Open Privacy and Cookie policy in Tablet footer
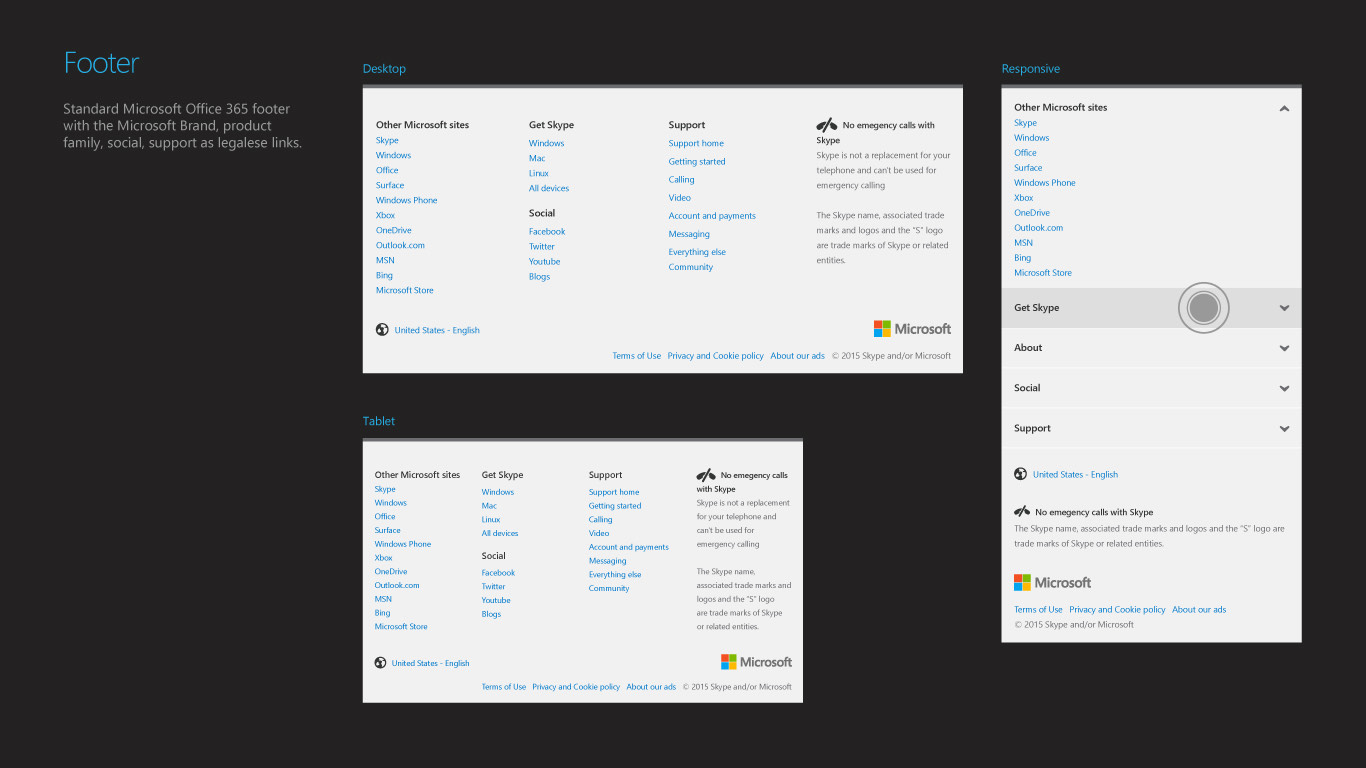This screenshot has height=768, width=1366. (576, 687)
